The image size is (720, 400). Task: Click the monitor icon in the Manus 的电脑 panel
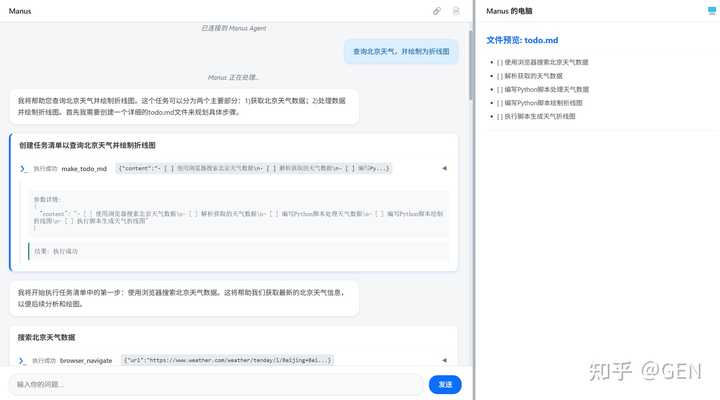click(712, 11)
